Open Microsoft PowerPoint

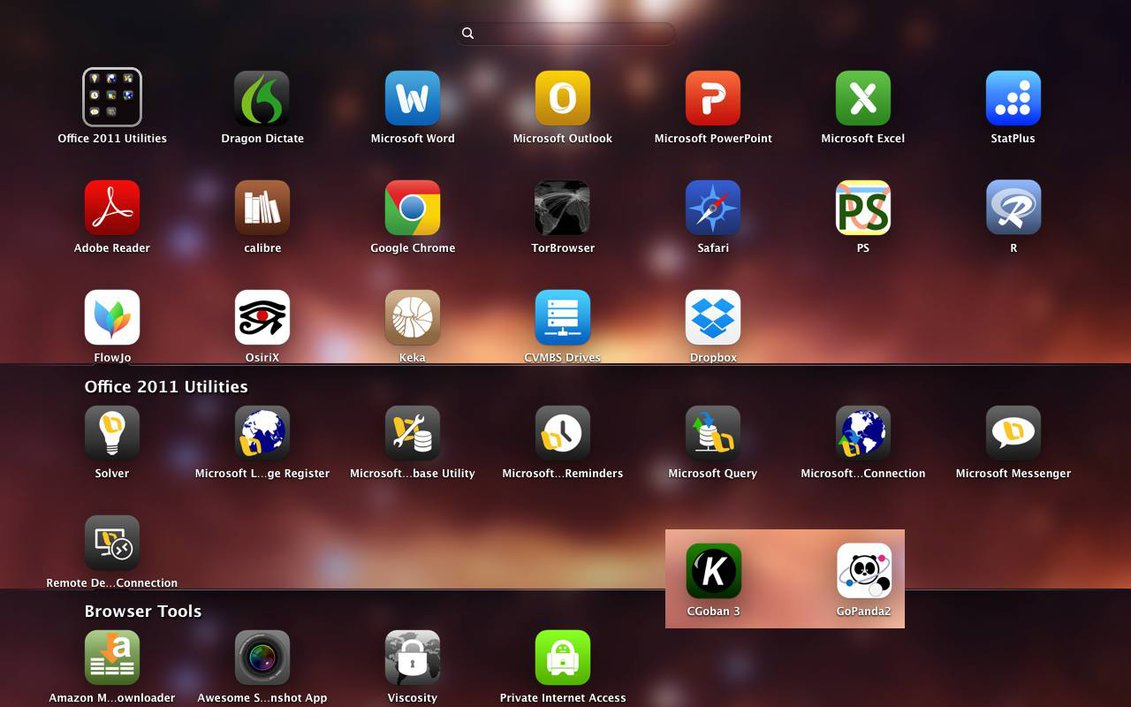(x=713, y=98)
